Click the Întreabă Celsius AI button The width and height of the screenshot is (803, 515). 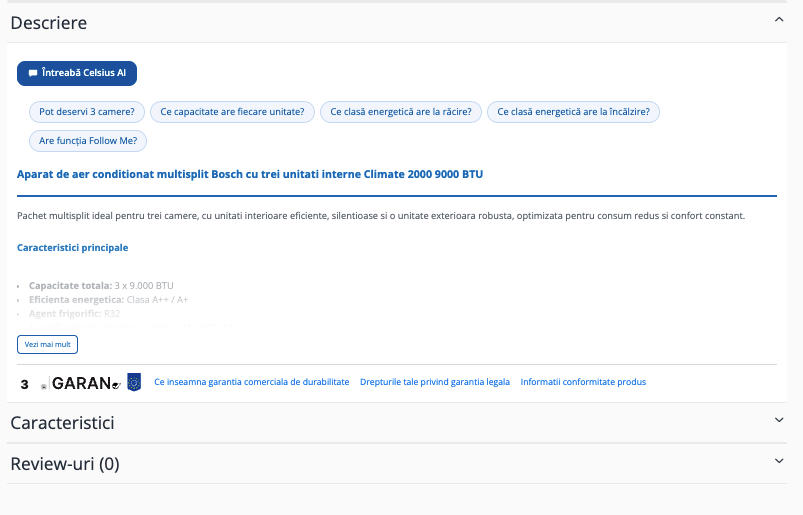click(x=77, y=73)
